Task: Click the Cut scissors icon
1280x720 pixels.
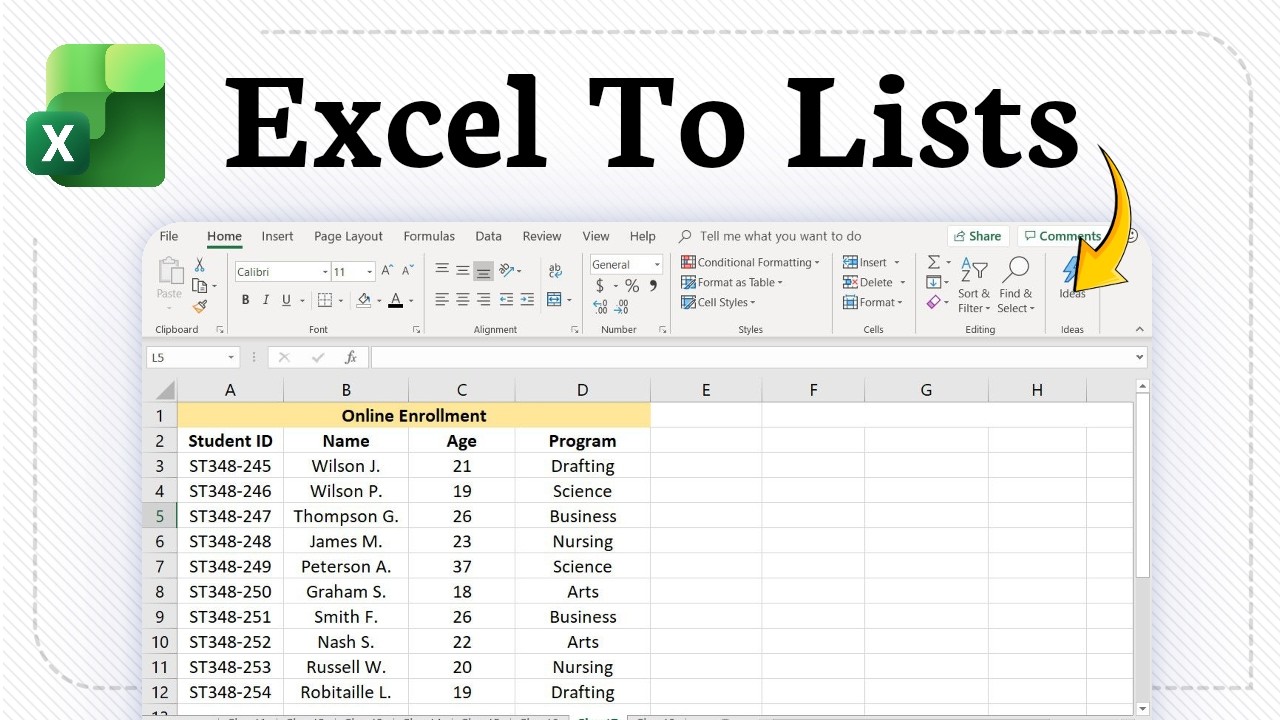Action: coord(200,265)
